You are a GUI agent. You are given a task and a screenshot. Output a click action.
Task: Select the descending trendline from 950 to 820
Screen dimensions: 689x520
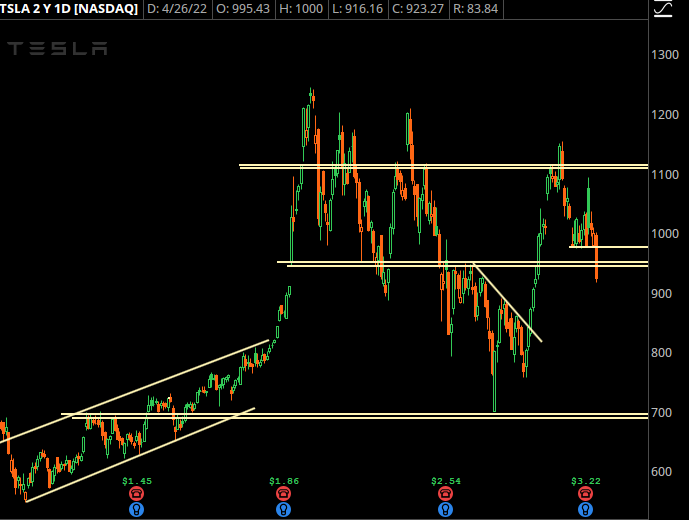508,302
